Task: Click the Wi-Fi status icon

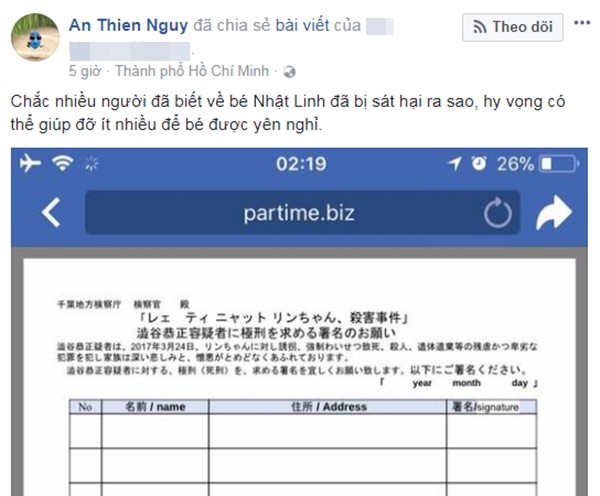Action: (63, 163)
